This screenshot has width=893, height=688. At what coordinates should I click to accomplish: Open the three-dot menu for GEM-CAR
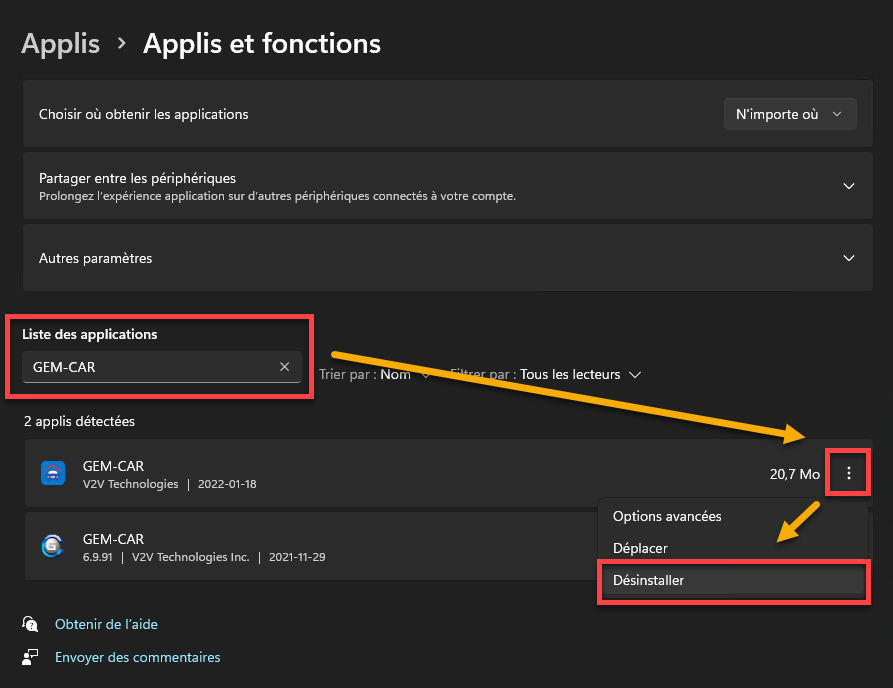coord(849,473)
